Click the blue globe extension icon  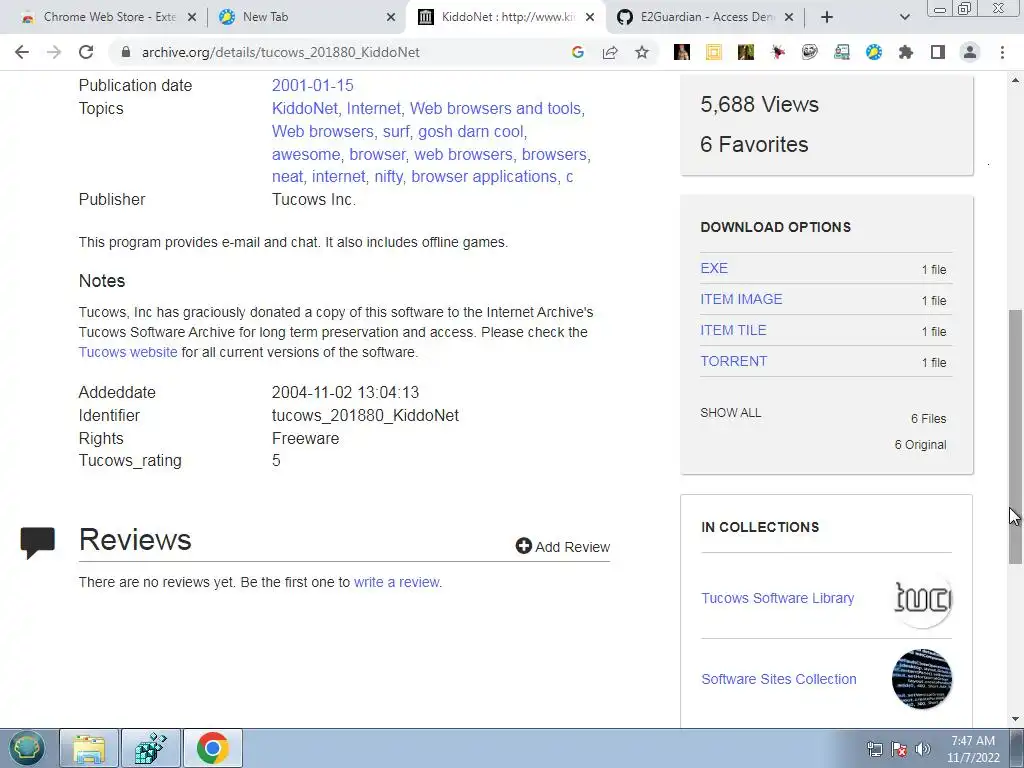pos(873,52)
